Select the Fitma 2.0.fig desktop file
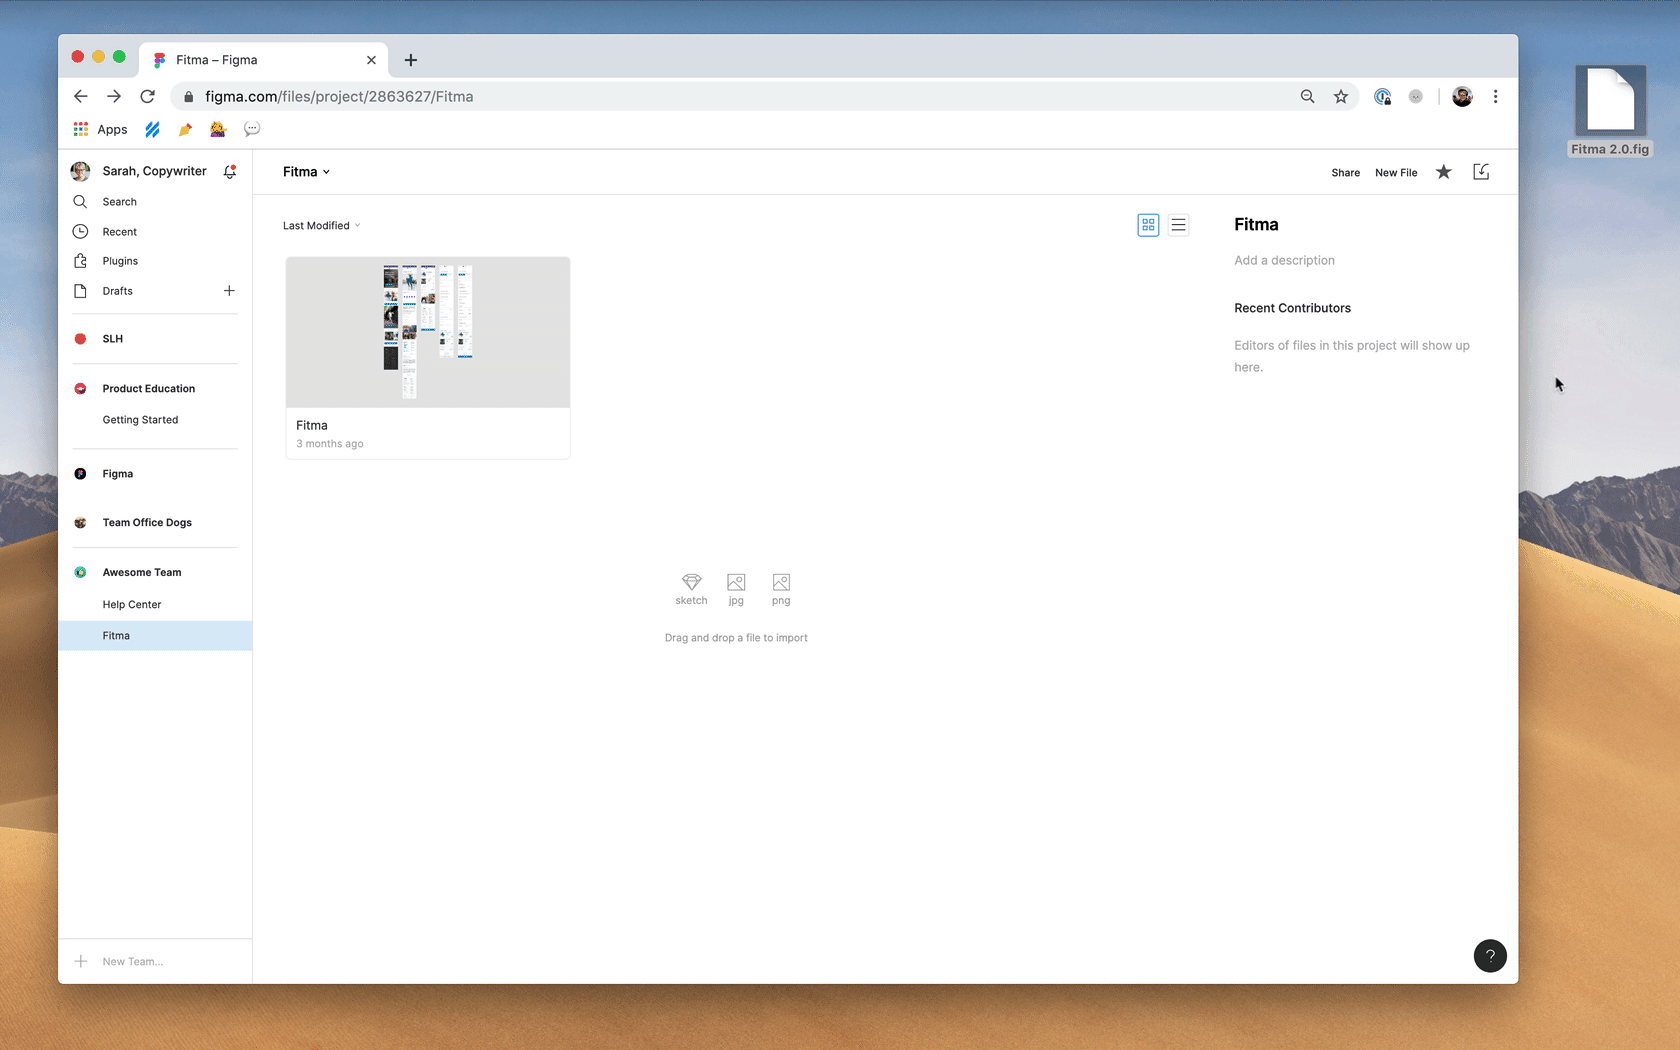 (x=1610, y=110)
